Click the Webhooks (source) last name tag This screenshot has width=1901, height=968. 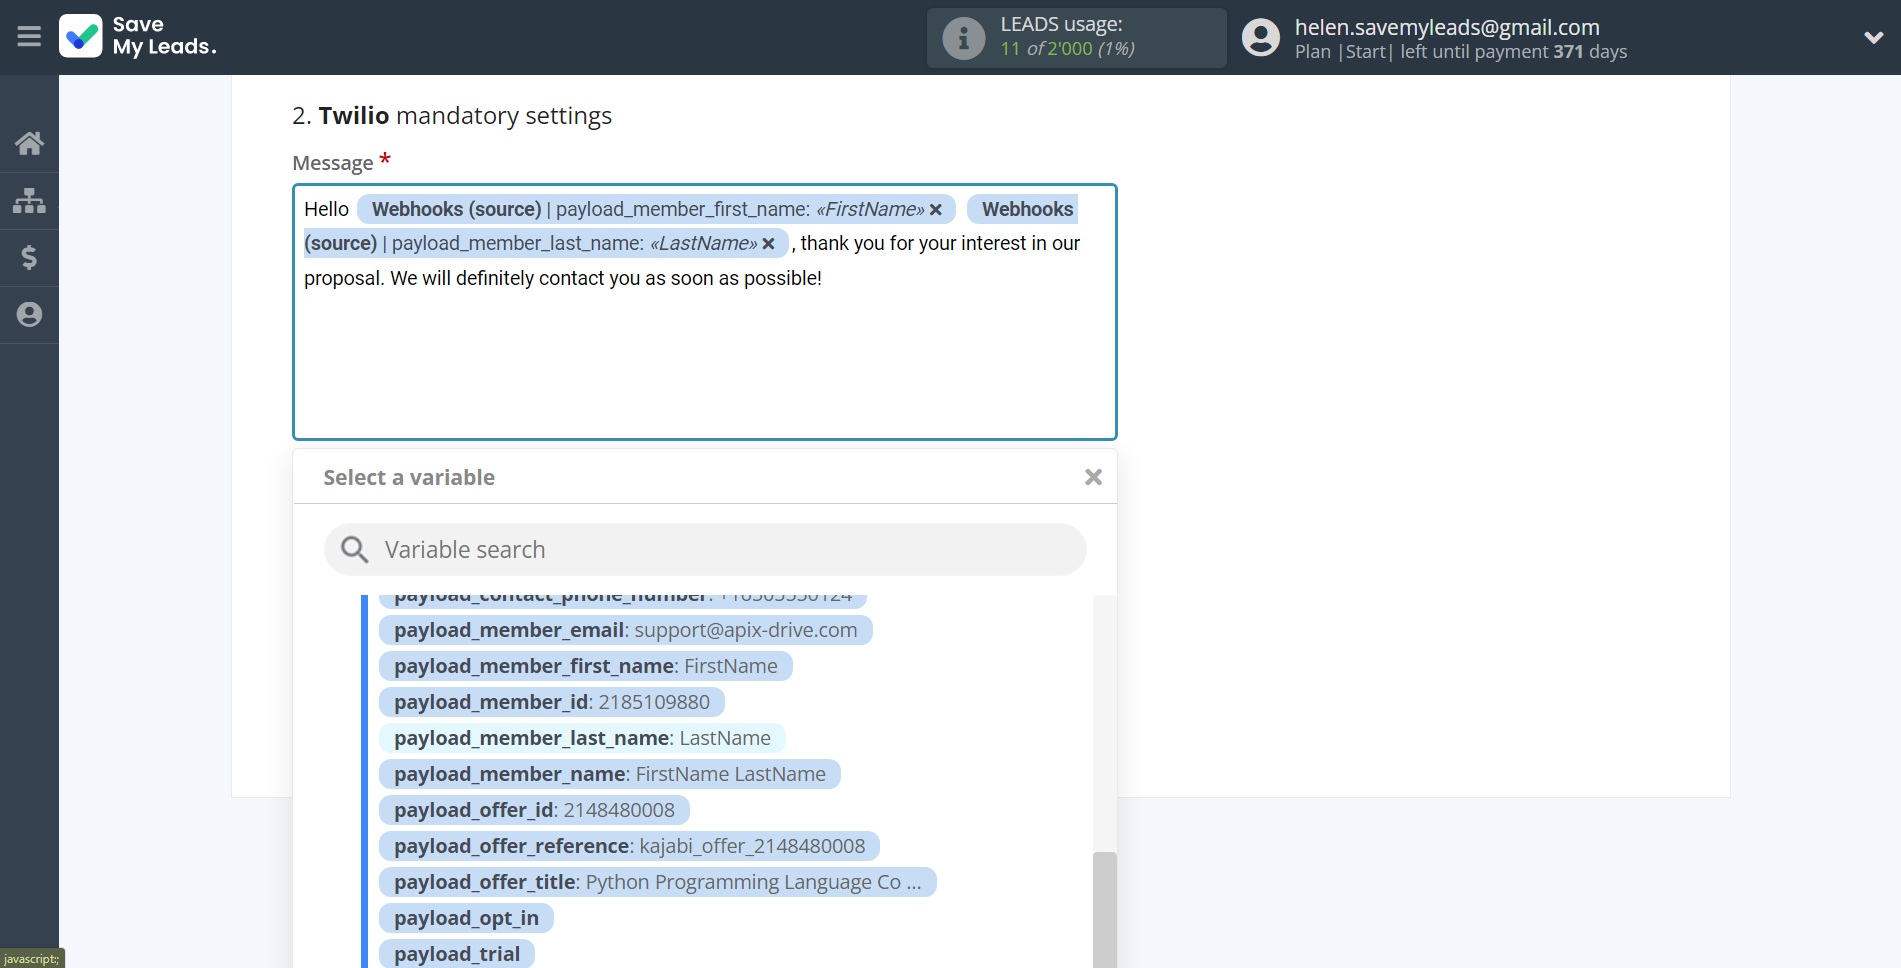[546, 243]
